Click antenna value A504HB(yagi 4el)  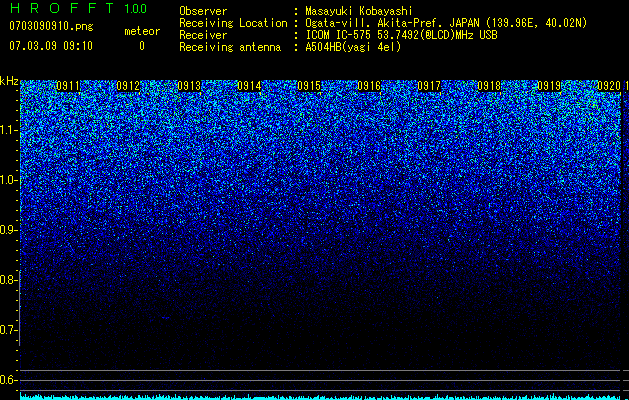click(x=353, y=47)
